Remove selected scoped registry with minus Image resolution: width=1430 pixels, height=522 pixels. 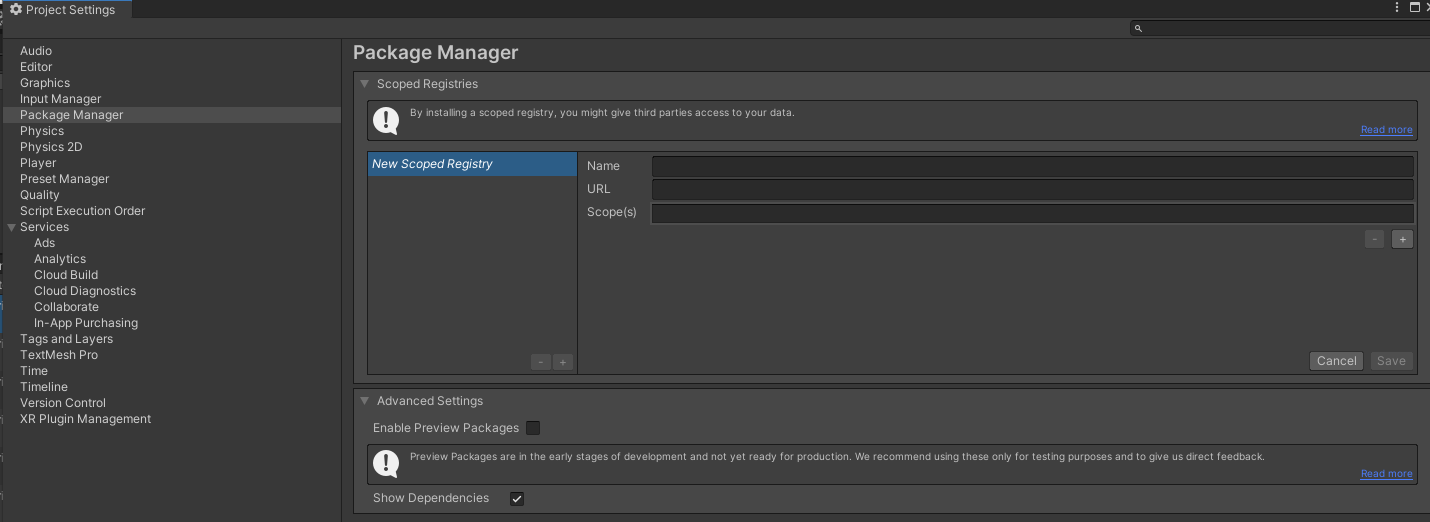541,362
